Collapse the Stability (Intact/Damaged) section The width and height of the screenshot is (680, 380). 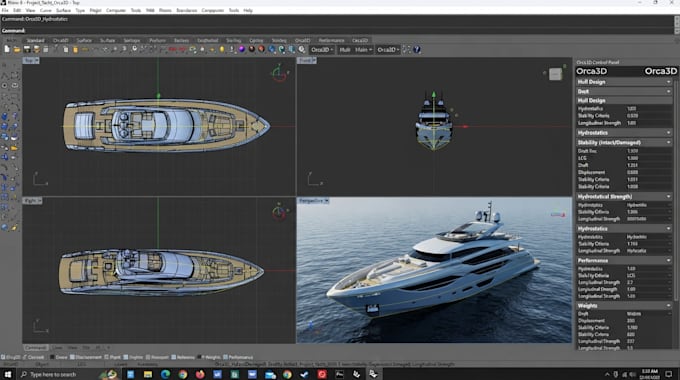click(668, 143)
